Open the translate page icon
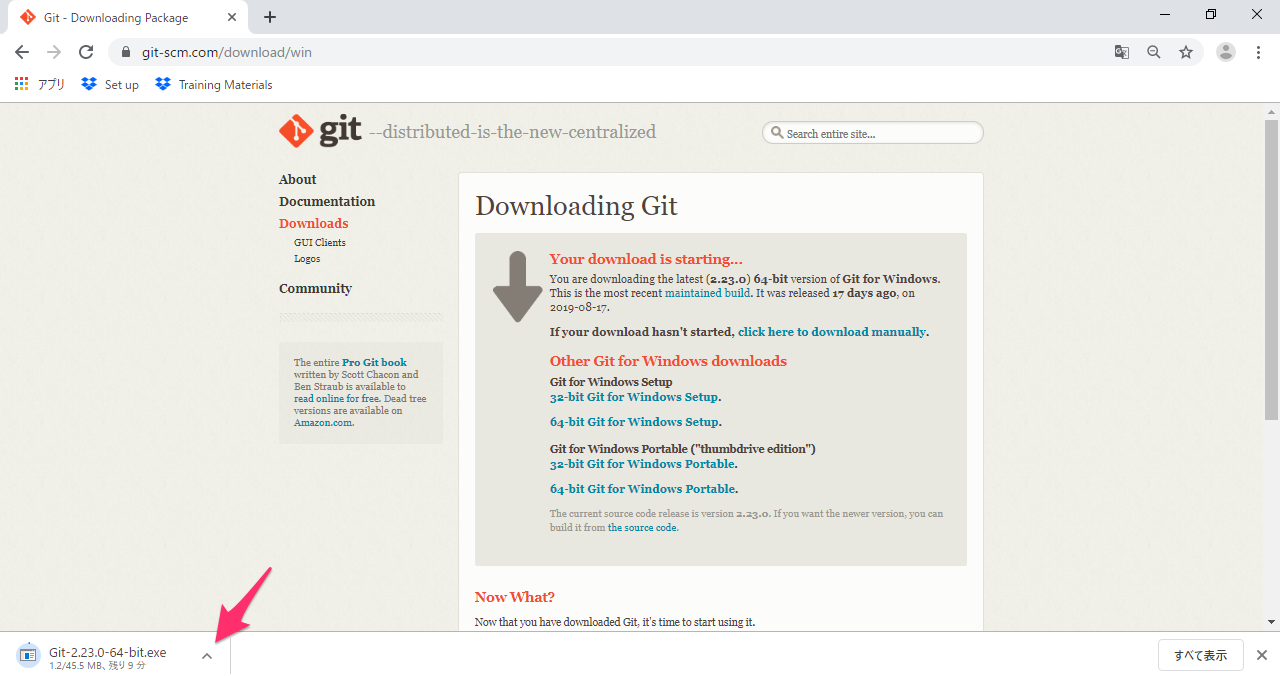The image size is (1280, 676). tap(1122, 52)
